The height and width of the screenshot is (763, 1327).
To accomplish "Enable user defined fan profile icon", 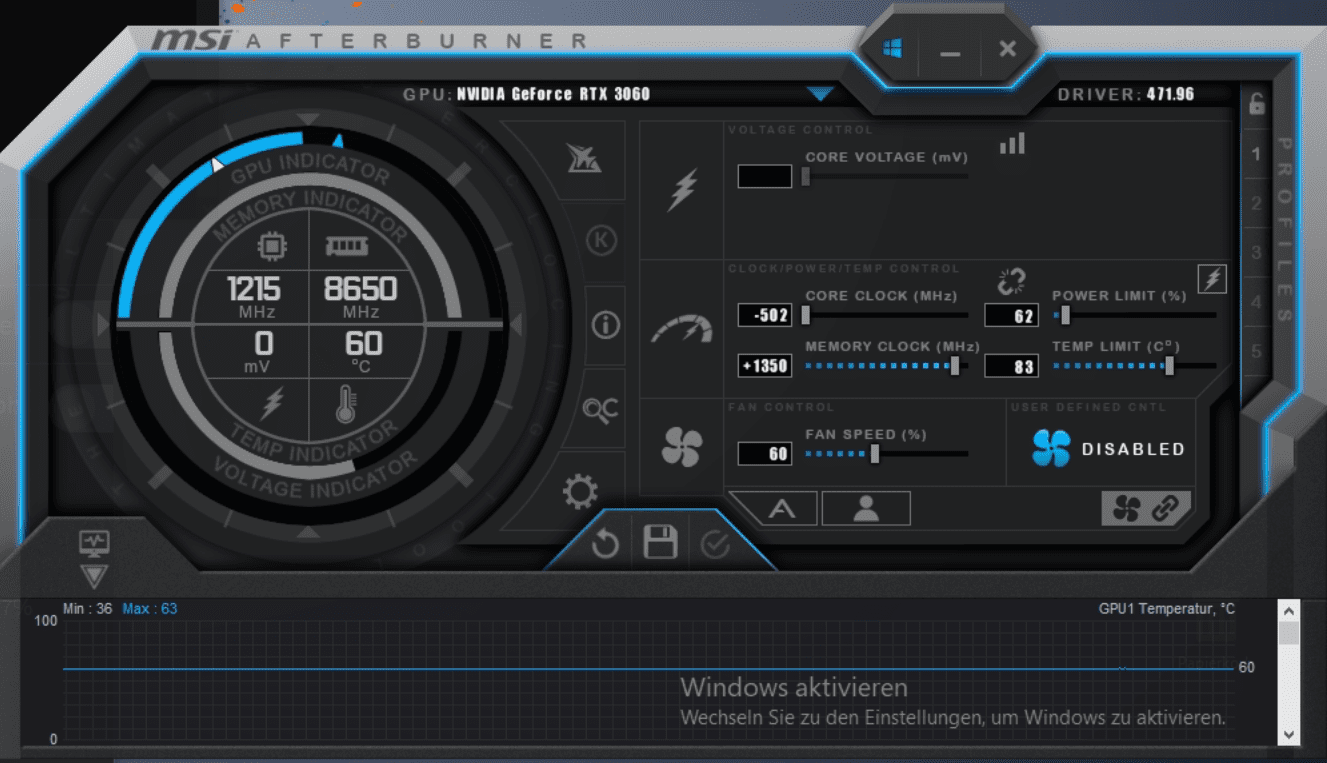I will 866,508.
